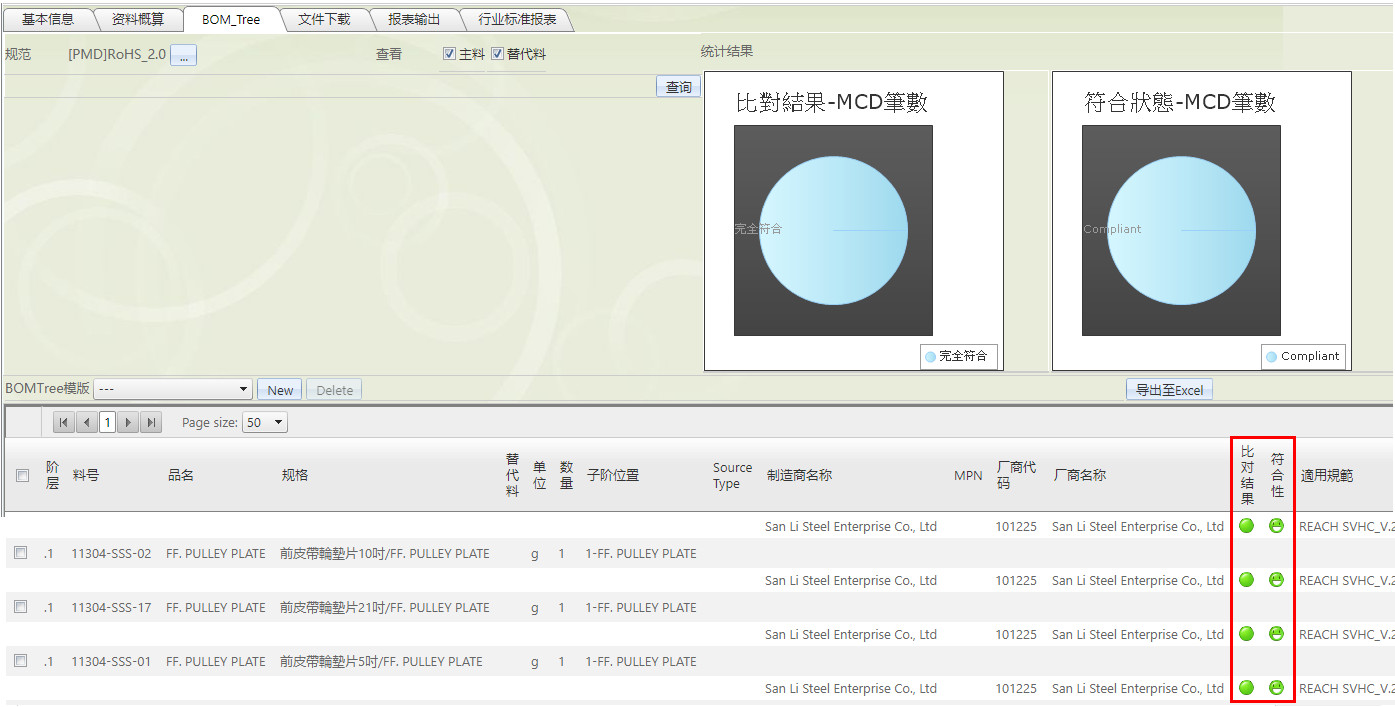The height and width of the screenshot is (707, 1395).
Task: Click the Source Type column header
Action: click(732, 476)
